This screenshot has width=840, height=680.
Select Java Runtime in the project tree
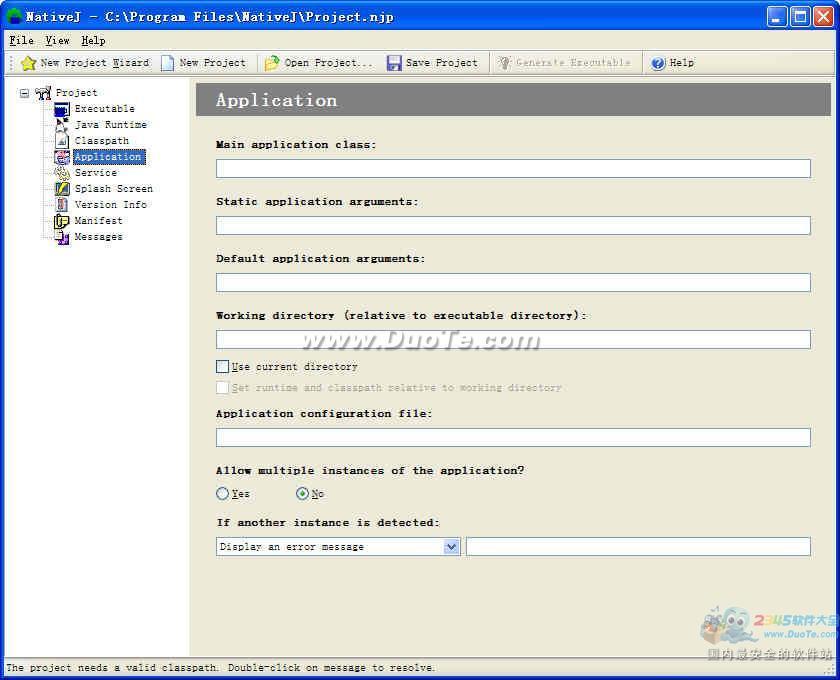point(110,125)
